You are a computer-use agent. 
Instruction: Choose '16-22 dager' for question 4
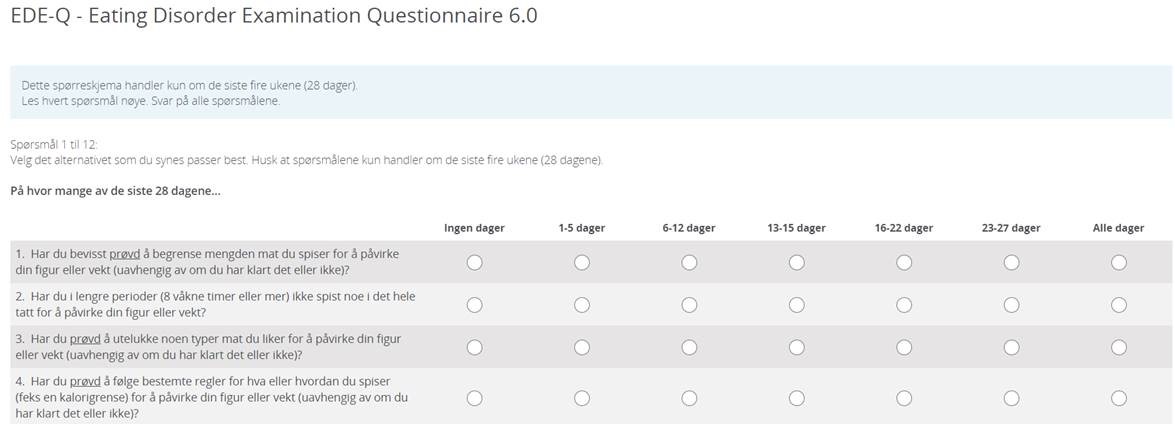904,397
